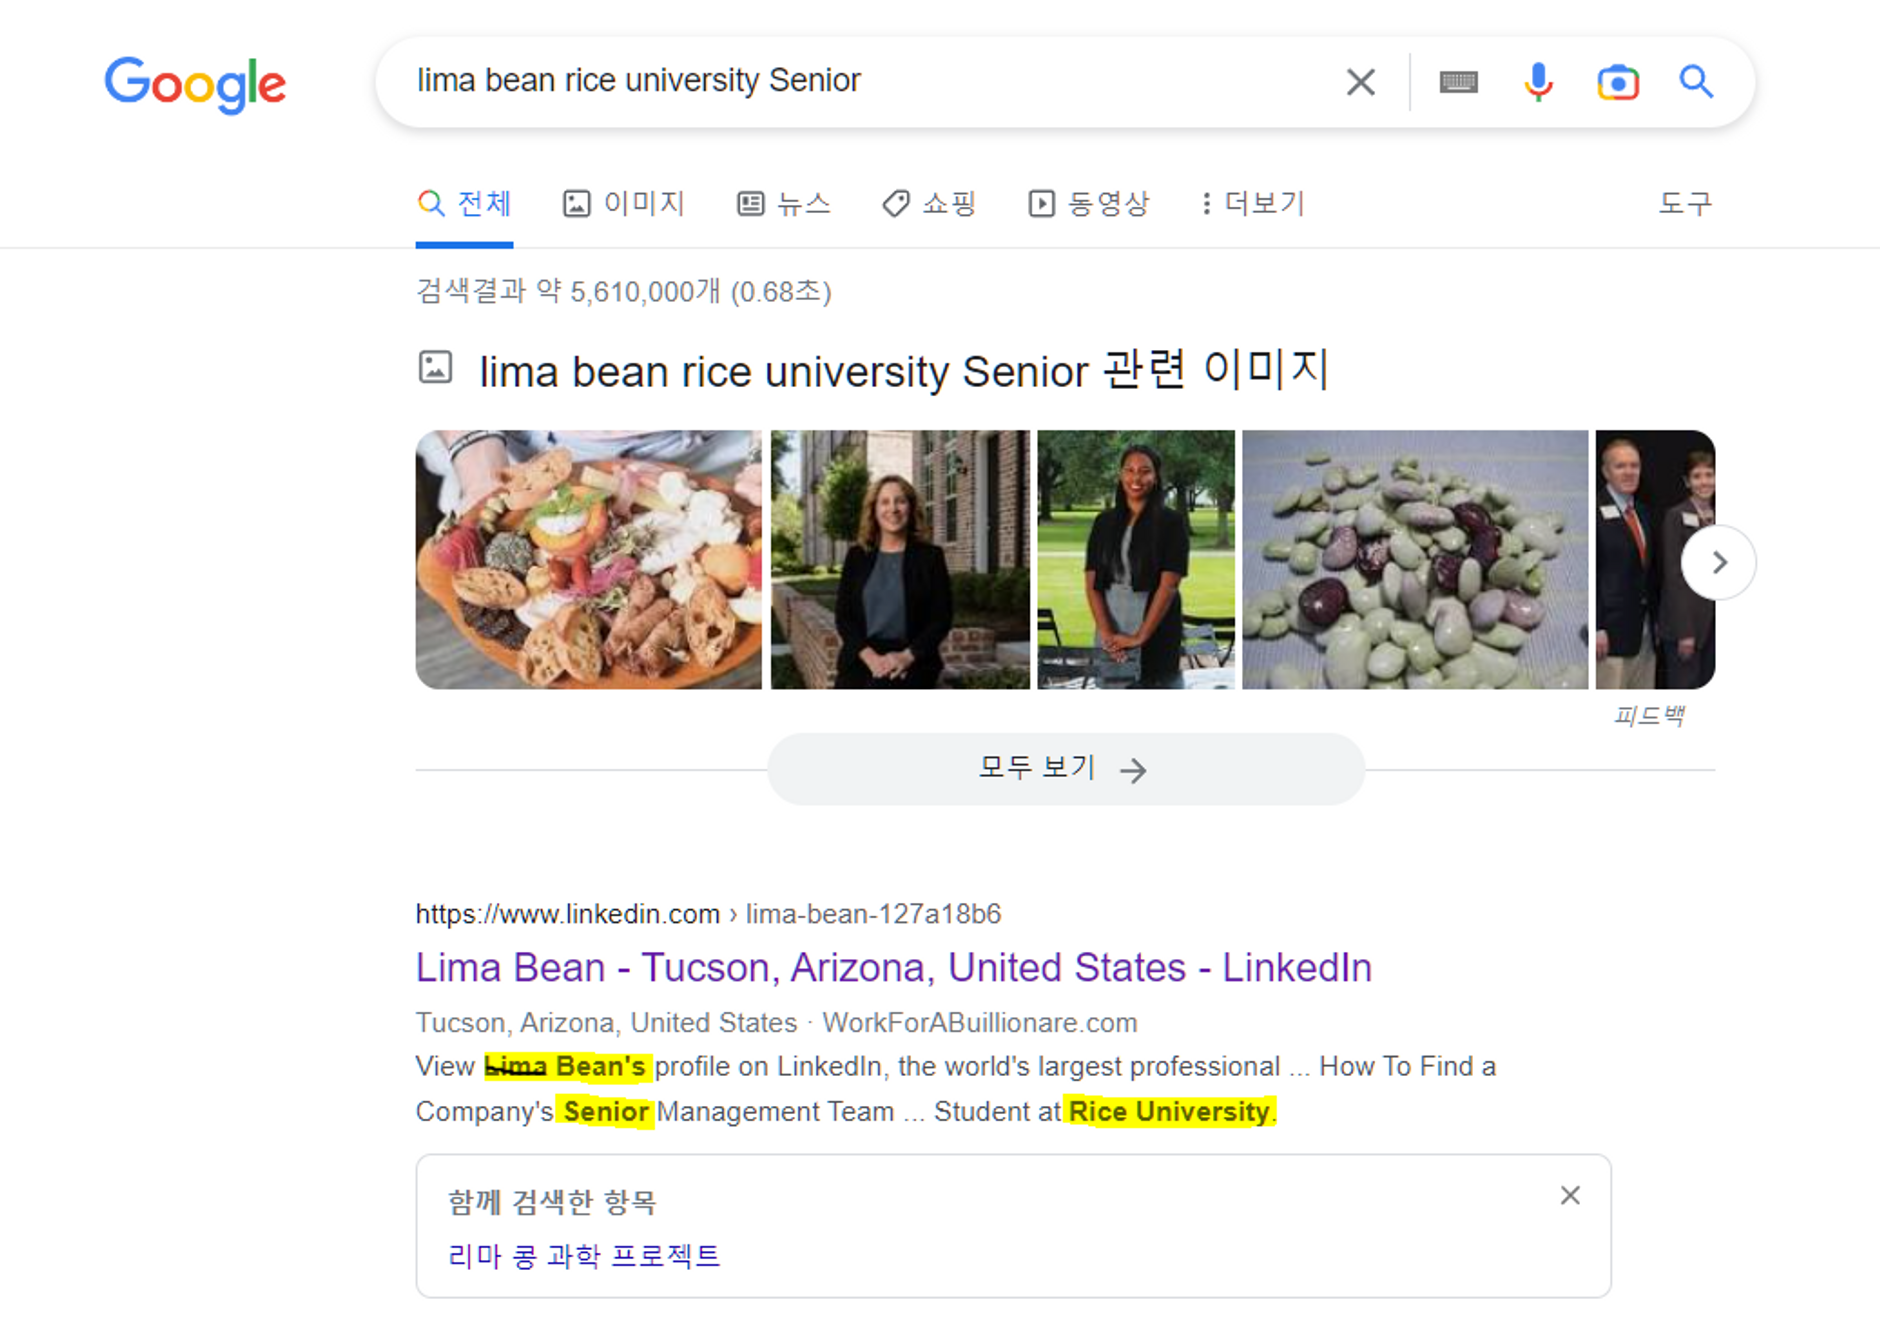Click the blue magnifier search button
Viewport: 1880px width, 1325px height.
click(x=1696, y=81)
